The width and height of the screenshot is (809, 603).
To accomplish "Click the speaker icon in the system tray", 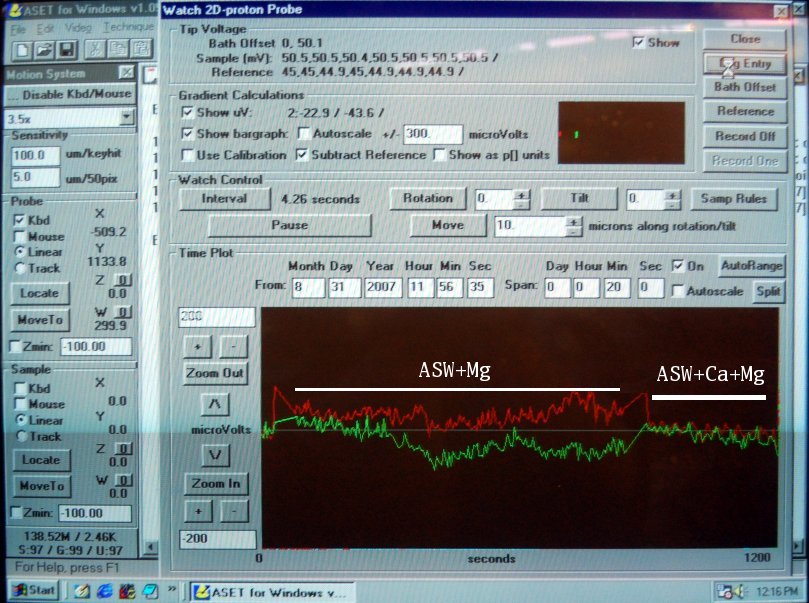I will [x=738, y=591].
